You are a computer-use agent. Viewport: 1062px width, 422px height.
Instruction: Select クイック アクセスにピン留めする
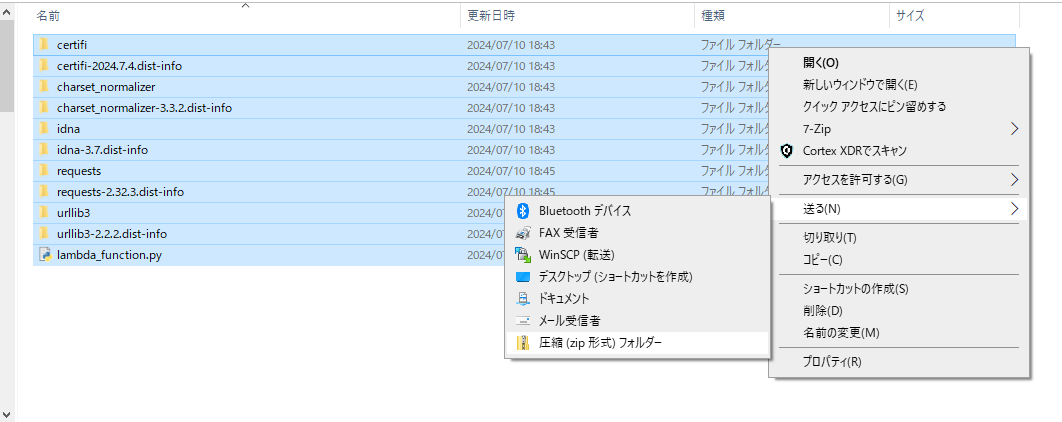coord(874,106)
